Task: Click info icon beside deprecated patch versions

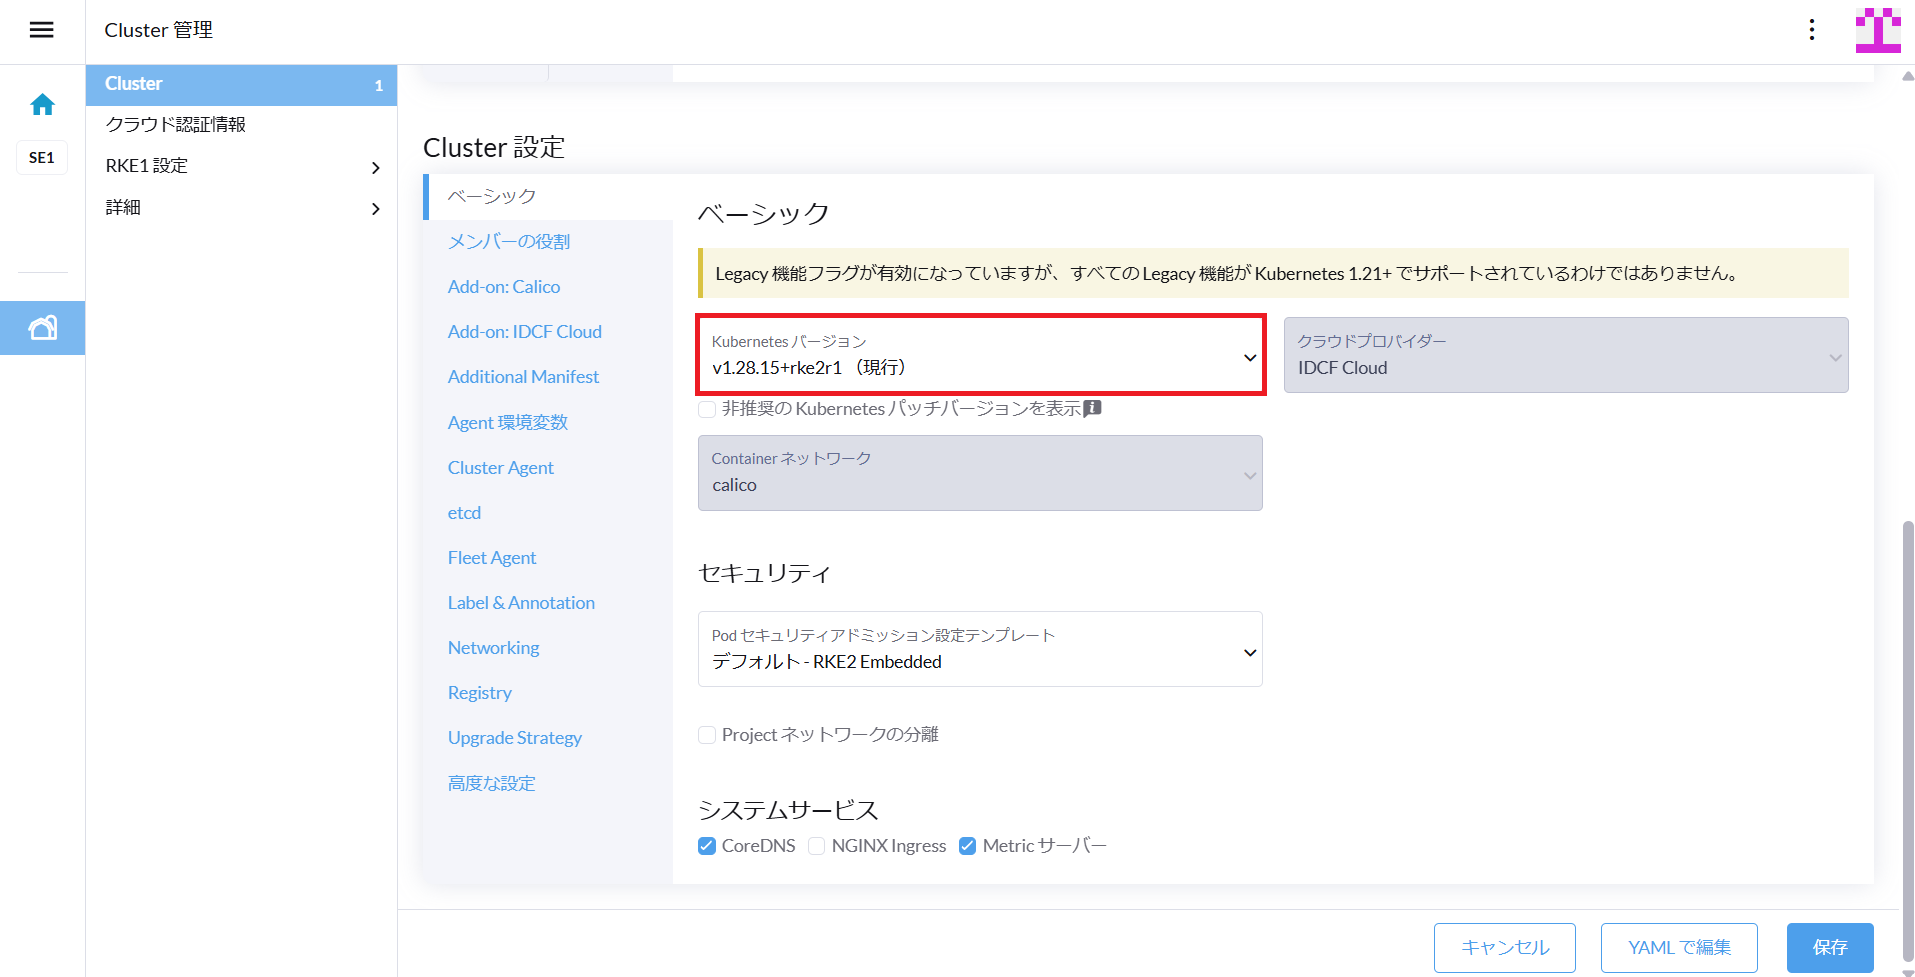Action: point(1092,408)
